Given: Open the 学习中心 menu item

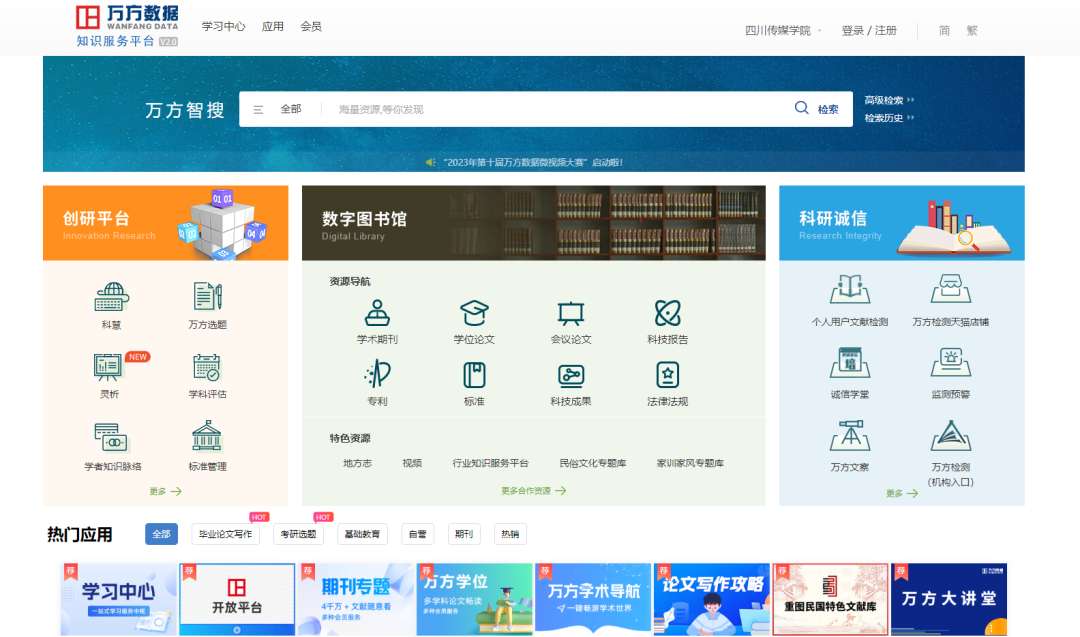Looking at the screenshot, I should (223, 27).
